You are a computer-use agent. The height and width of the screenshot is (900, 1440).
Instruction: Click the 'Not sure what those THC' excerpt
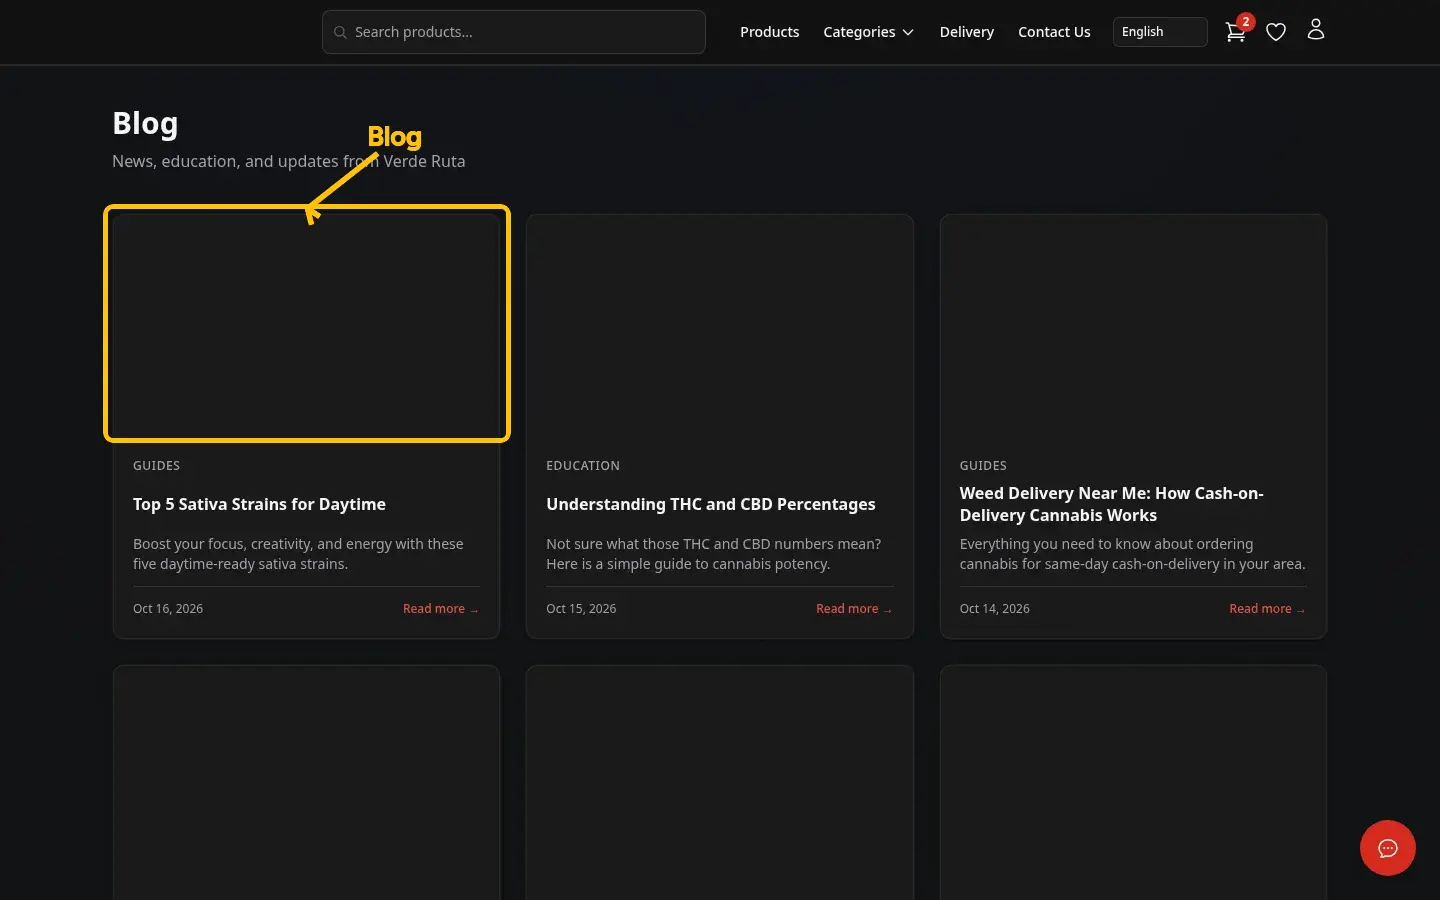(714, 554)
